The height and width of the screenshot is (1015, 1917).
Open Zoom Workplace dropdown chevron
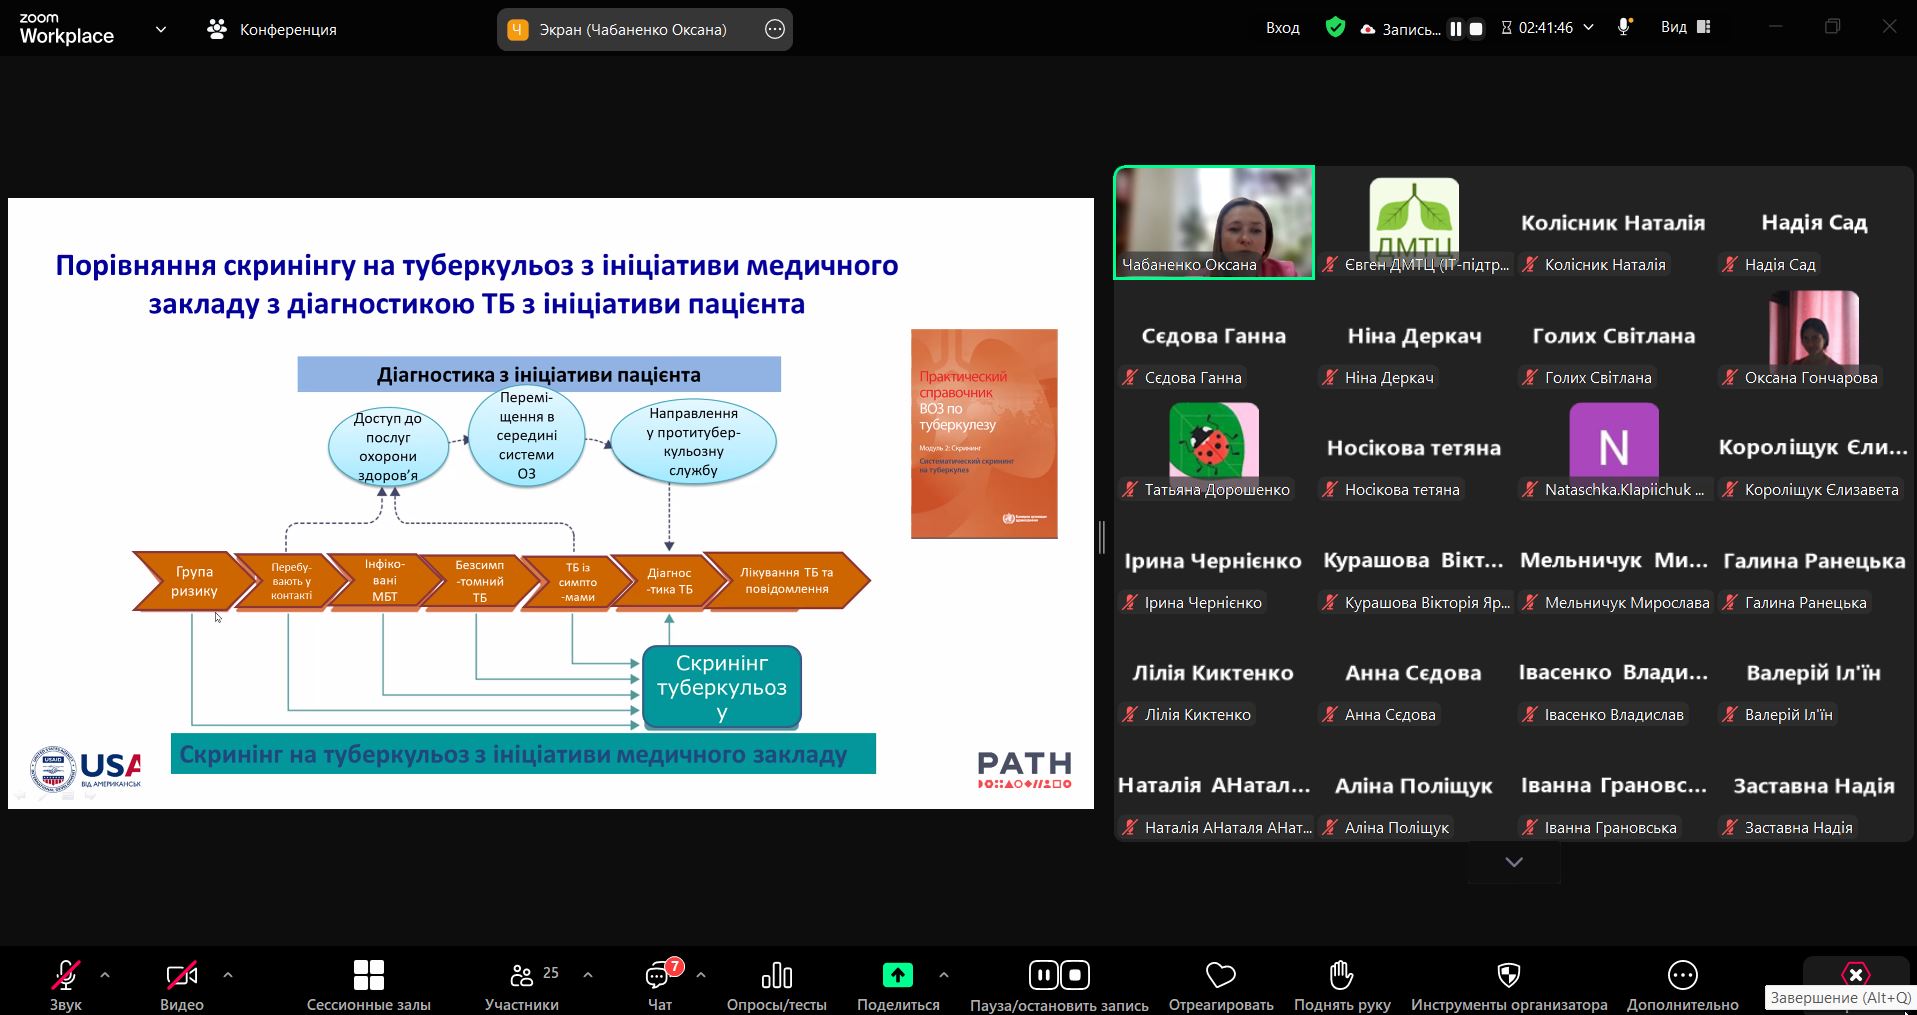coord(160,30)
